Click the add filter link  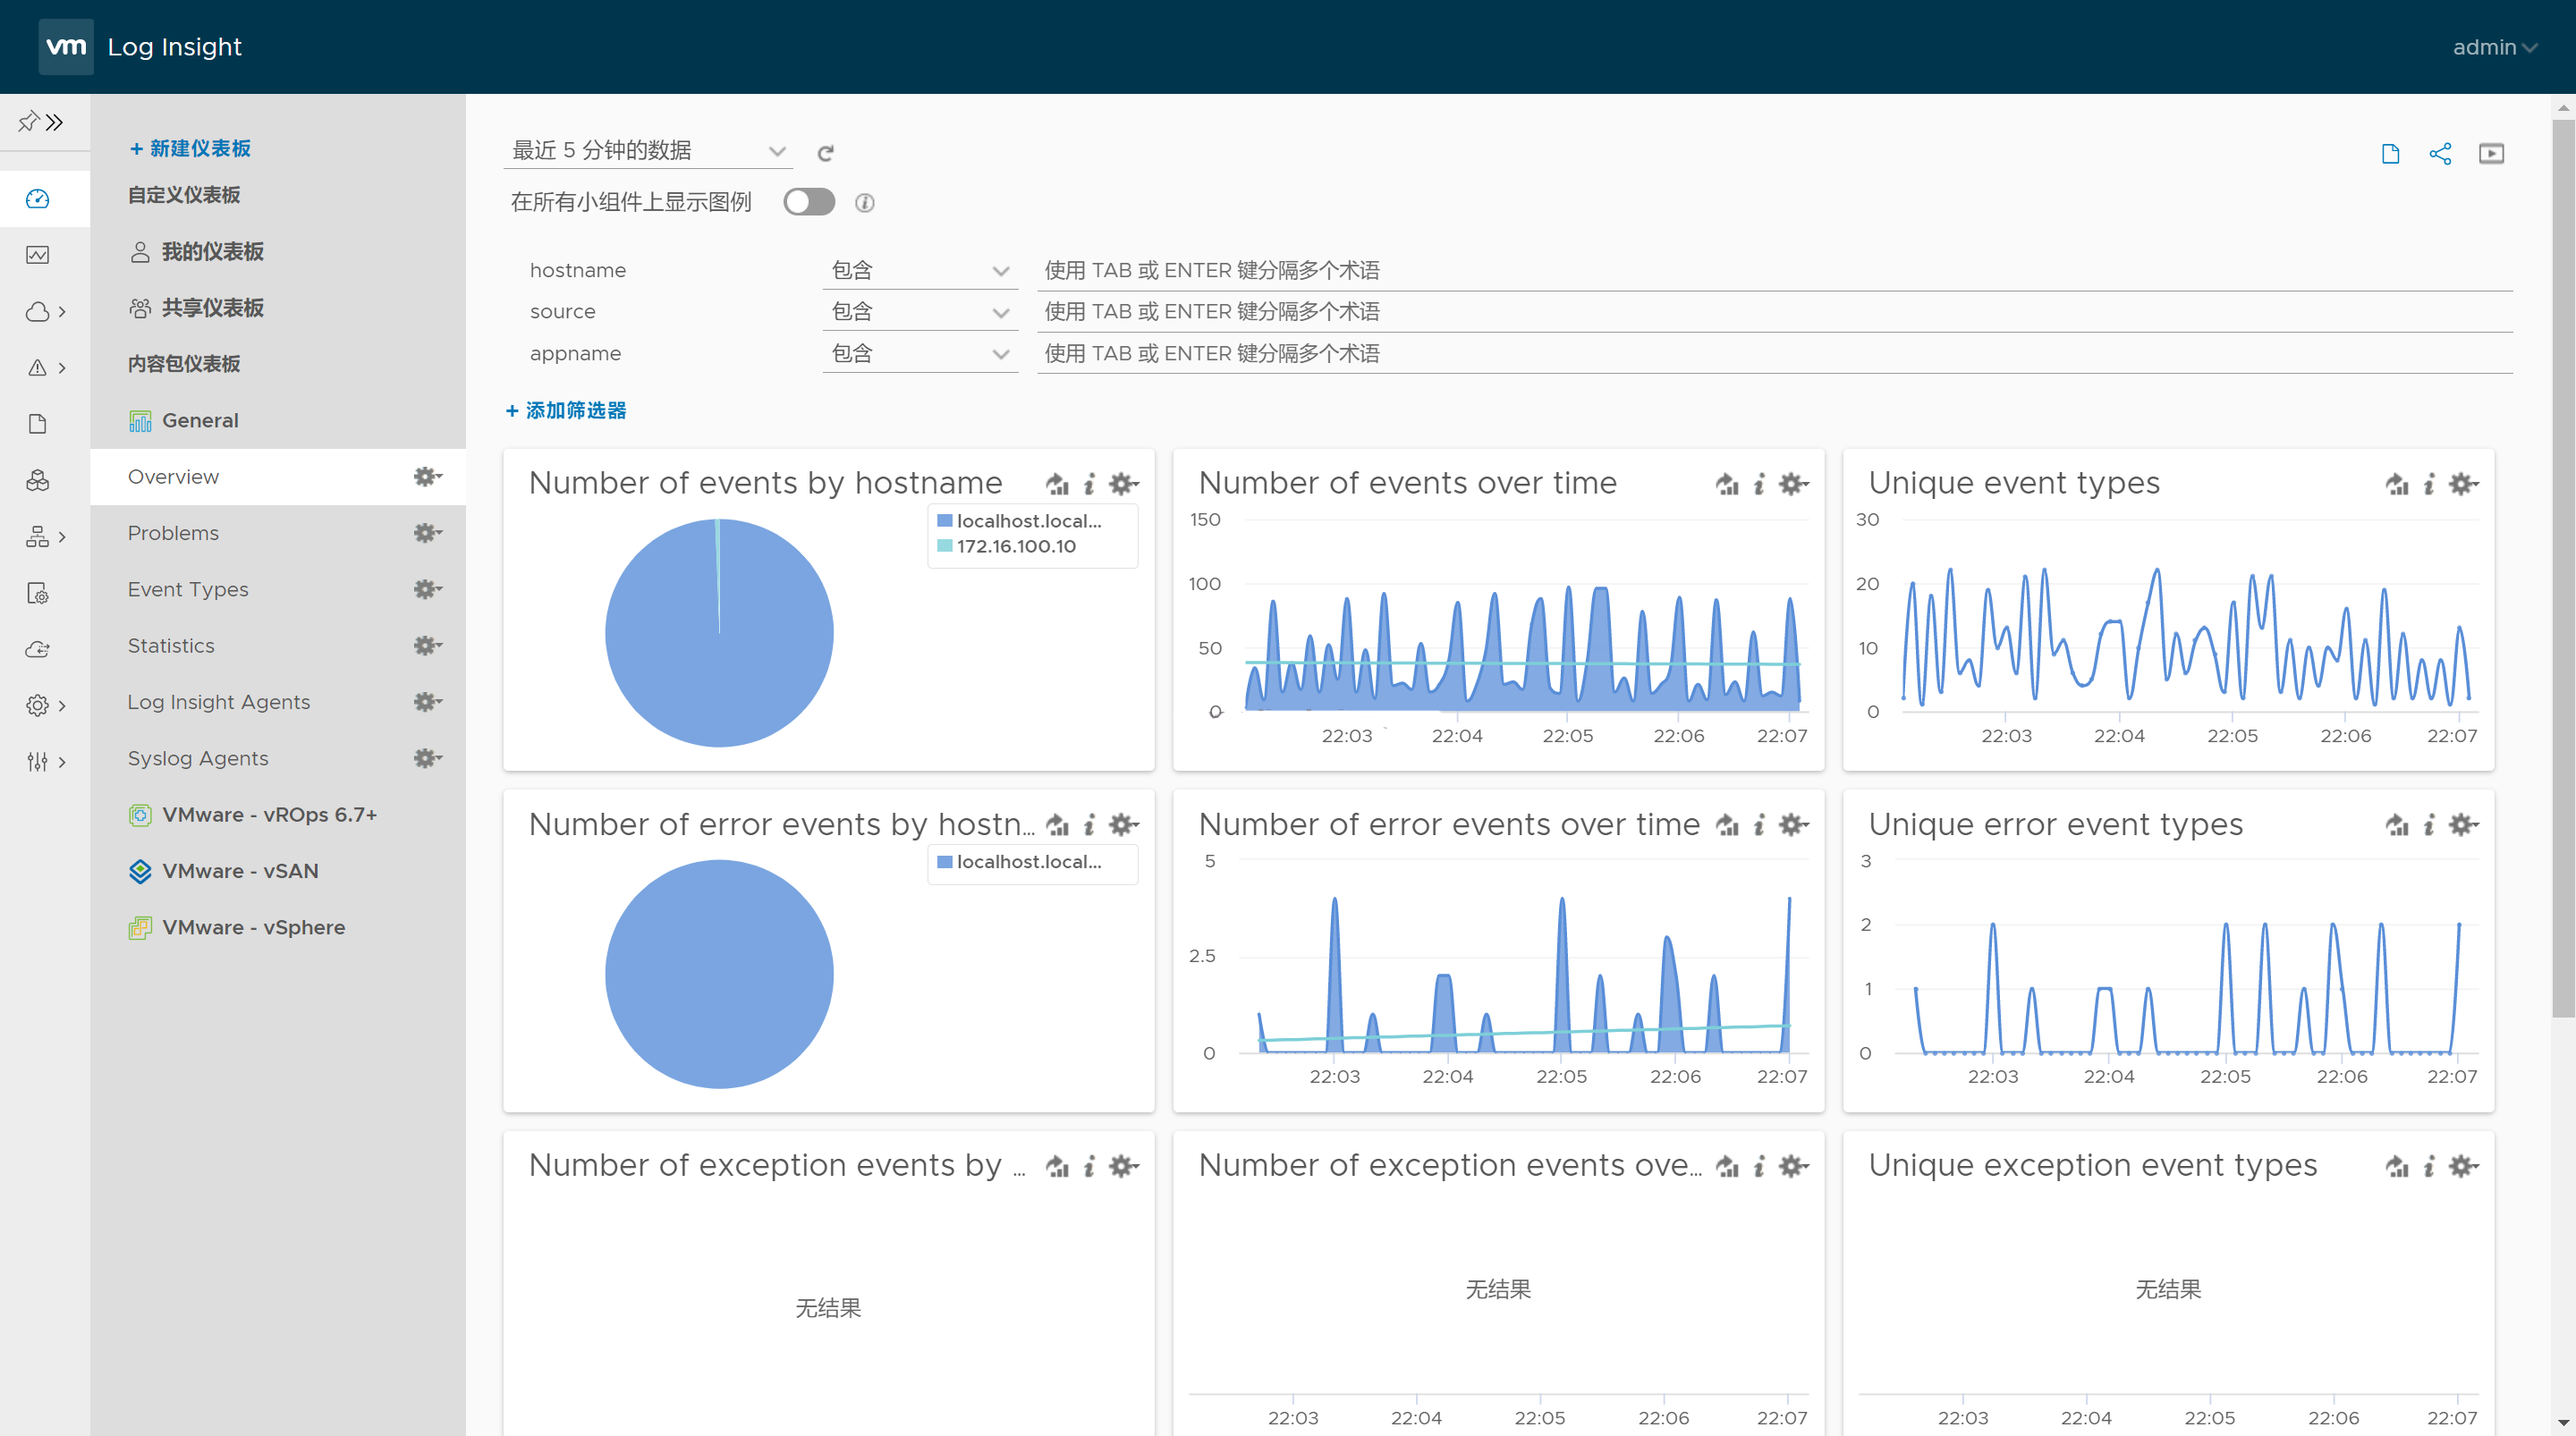point(566,410)
